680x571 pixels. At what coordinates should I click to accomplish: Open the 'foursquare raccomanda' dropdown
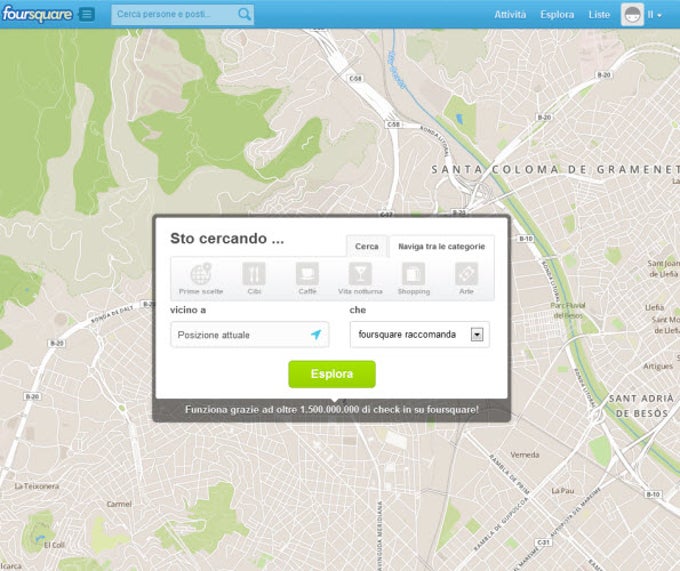(420, 334)
